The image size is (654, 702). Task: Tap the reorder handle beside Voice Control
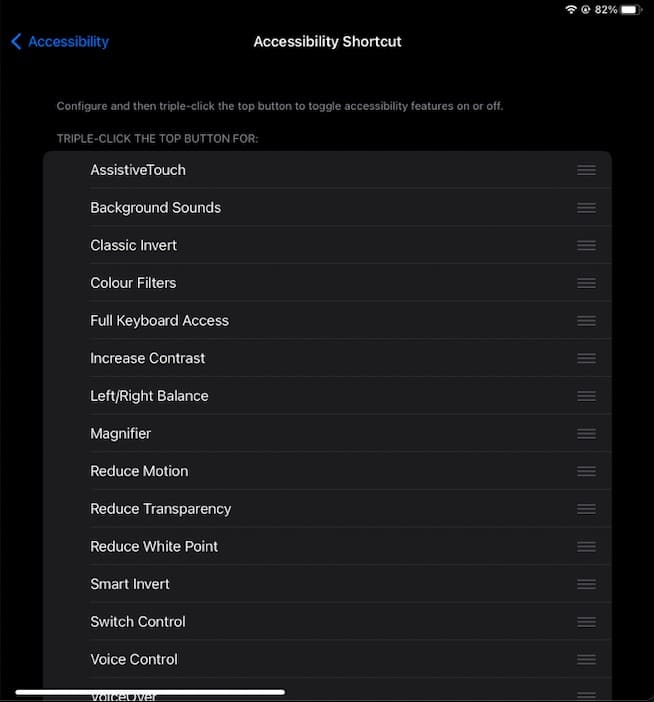[x=586, y=659]
